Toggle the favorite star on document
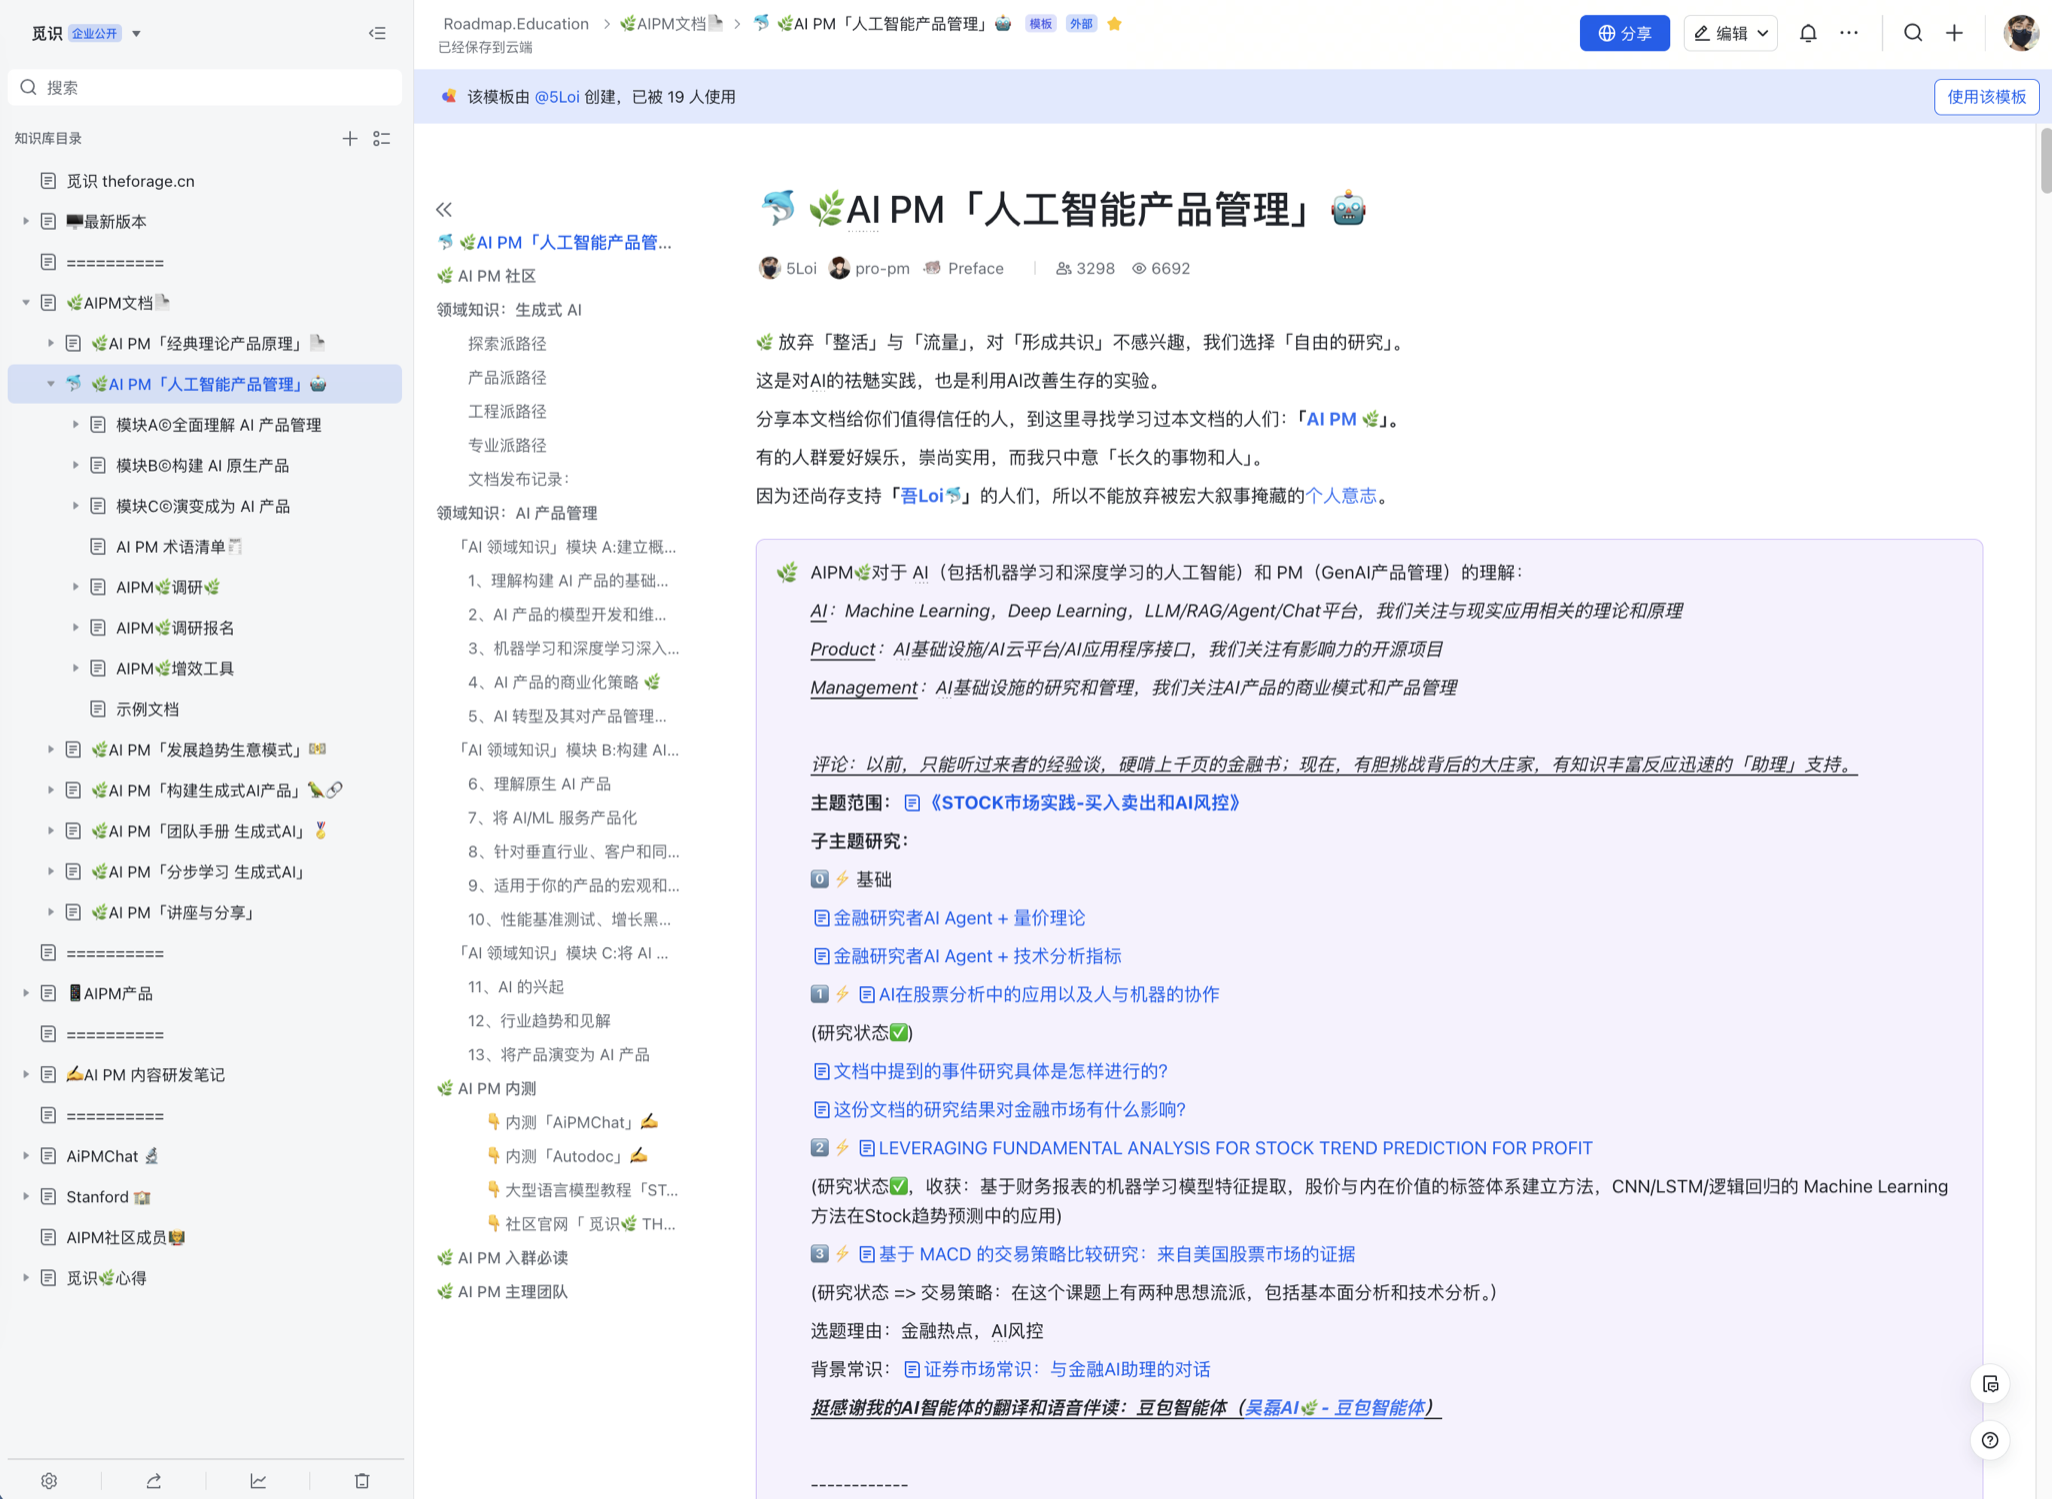 [1115, 24]
